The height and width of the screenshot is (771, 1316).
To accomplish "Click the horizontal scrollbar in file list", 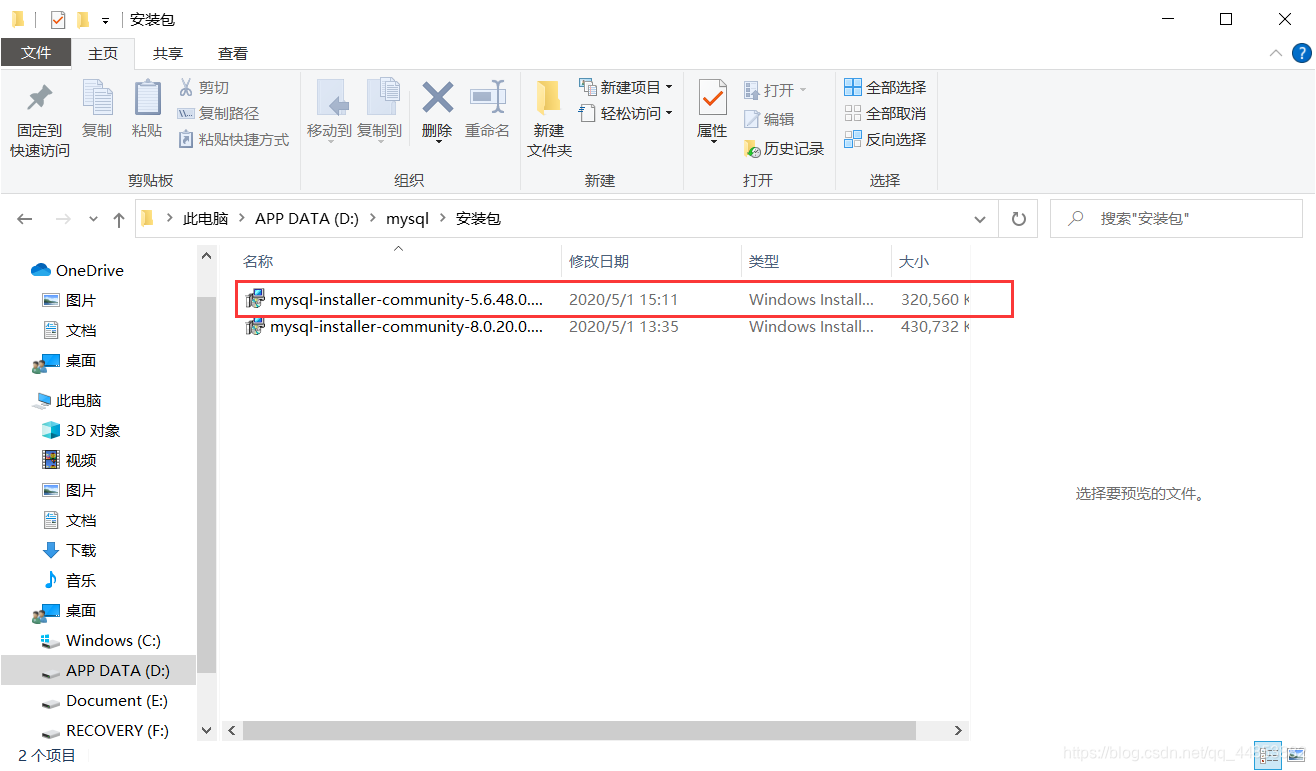I will coord(578,731).
